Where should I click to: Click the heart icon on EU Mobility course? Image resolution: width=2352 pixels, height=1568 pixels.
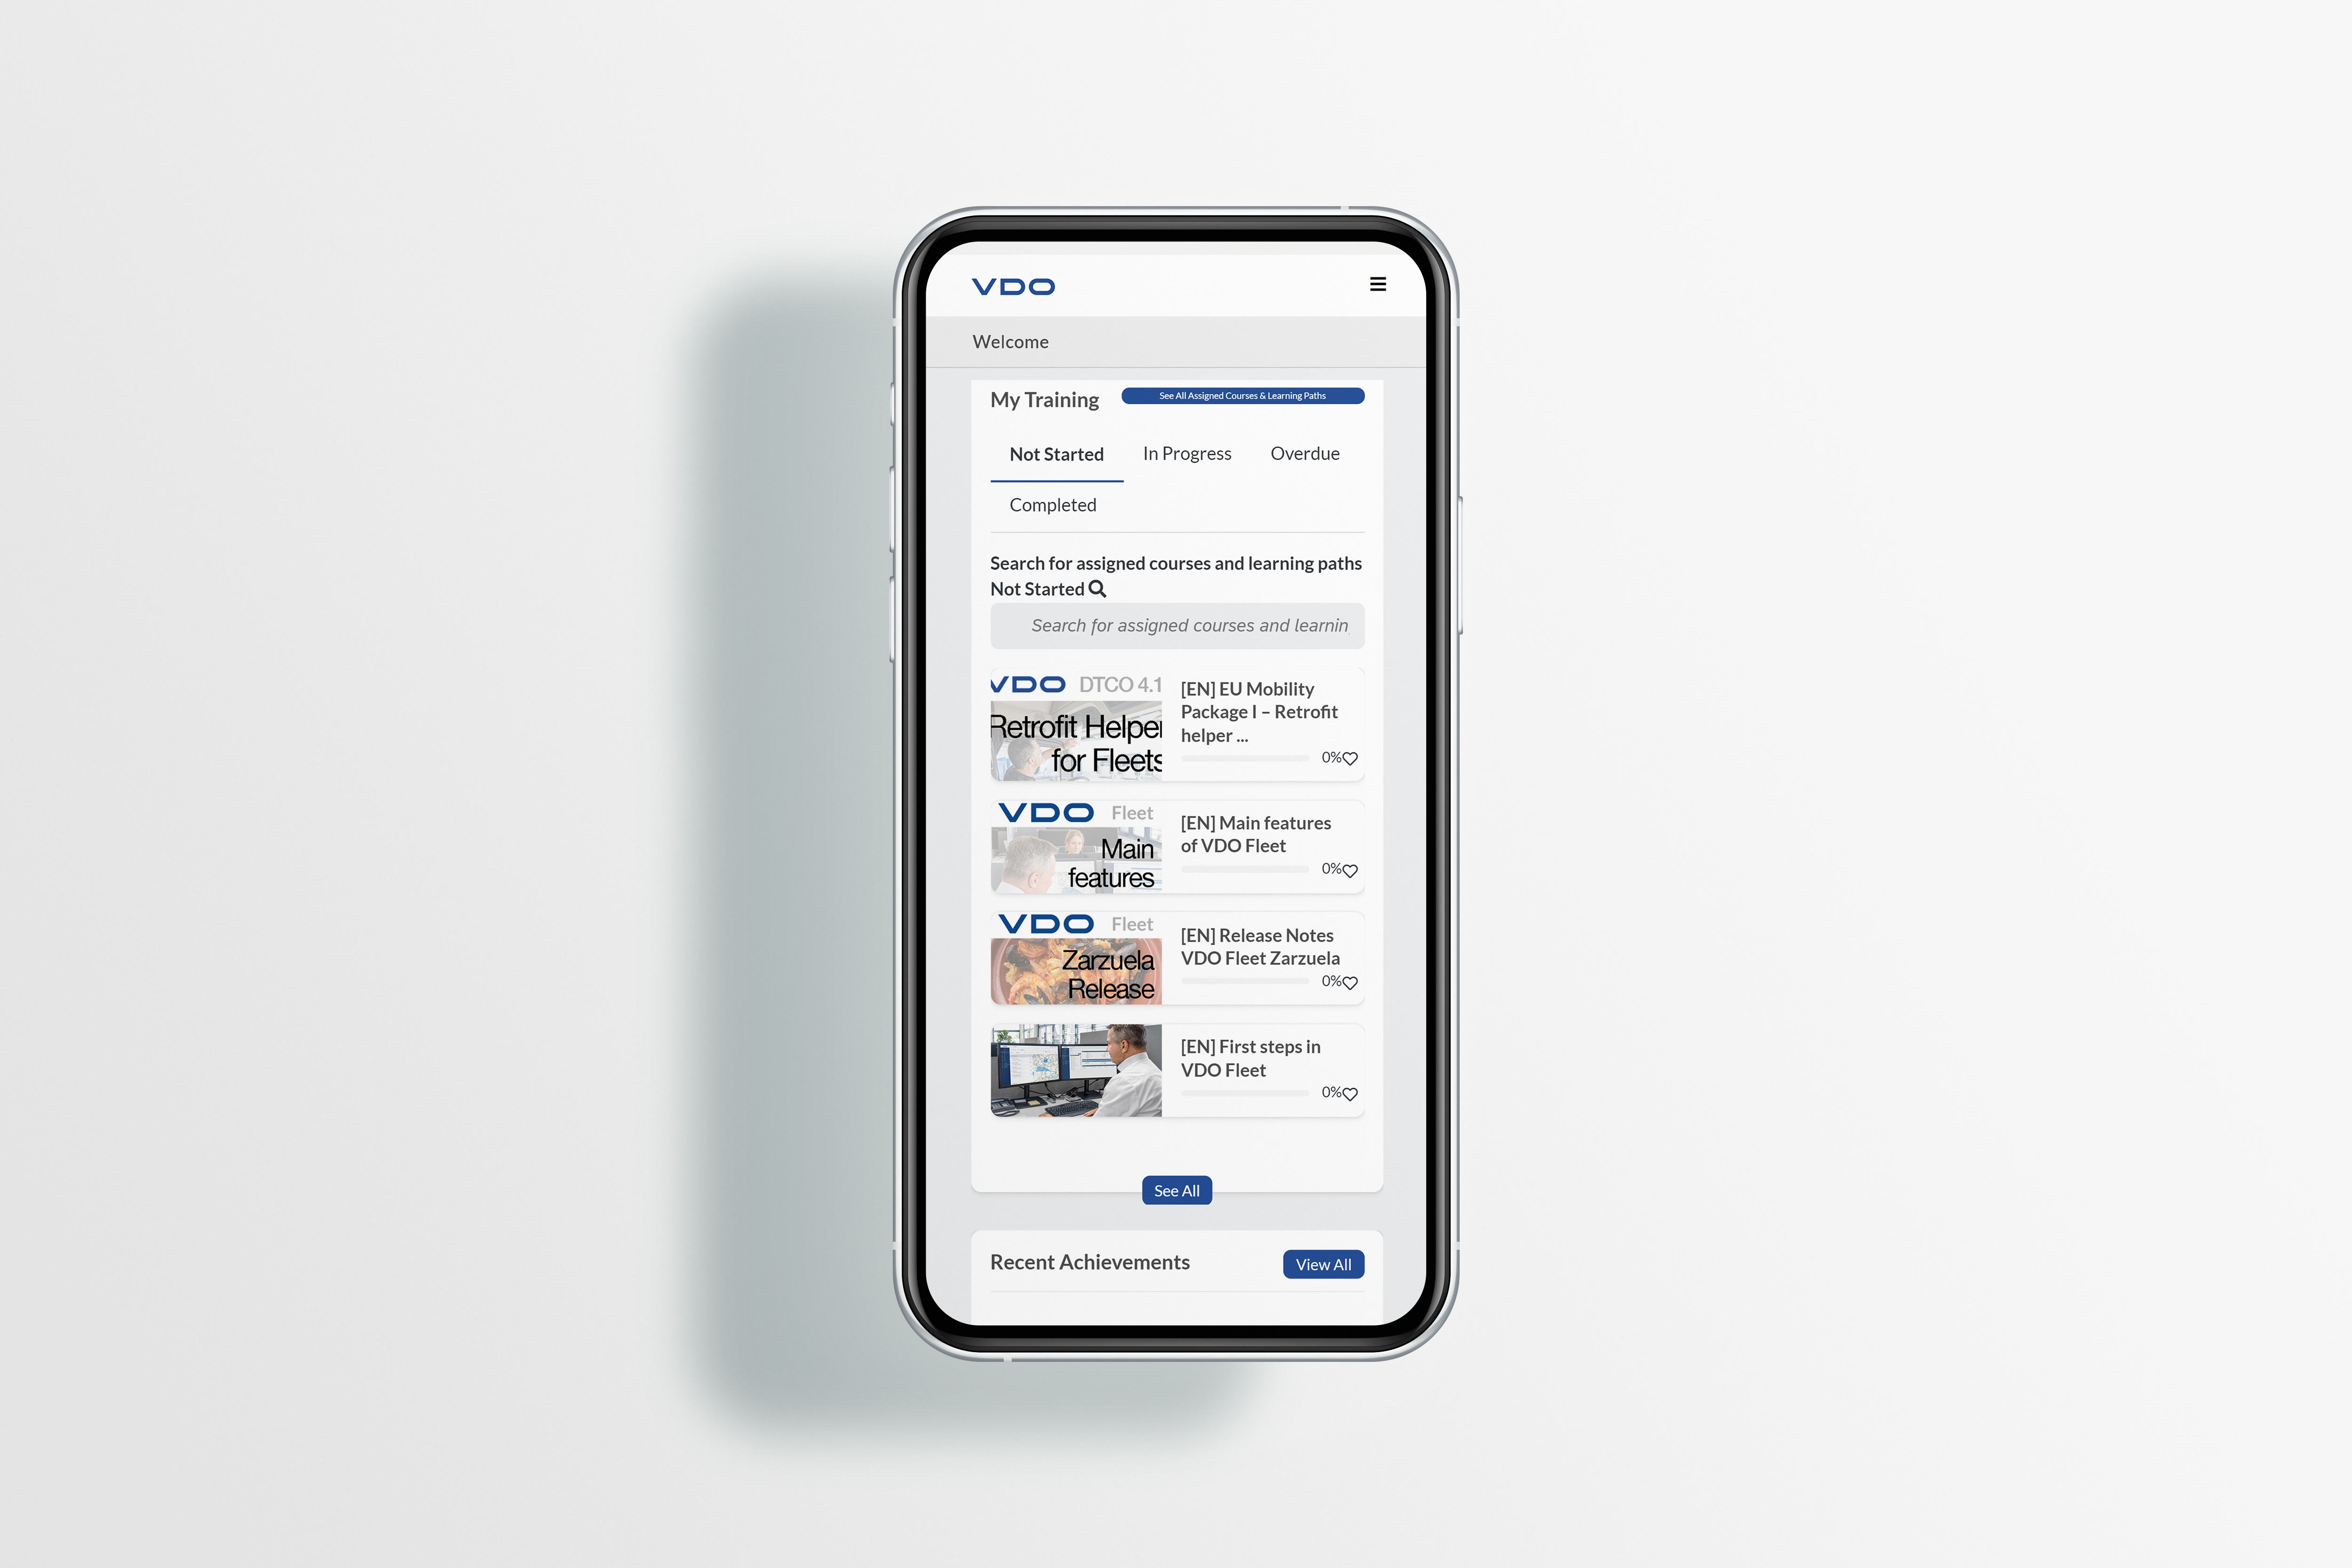pos(1349,756)
